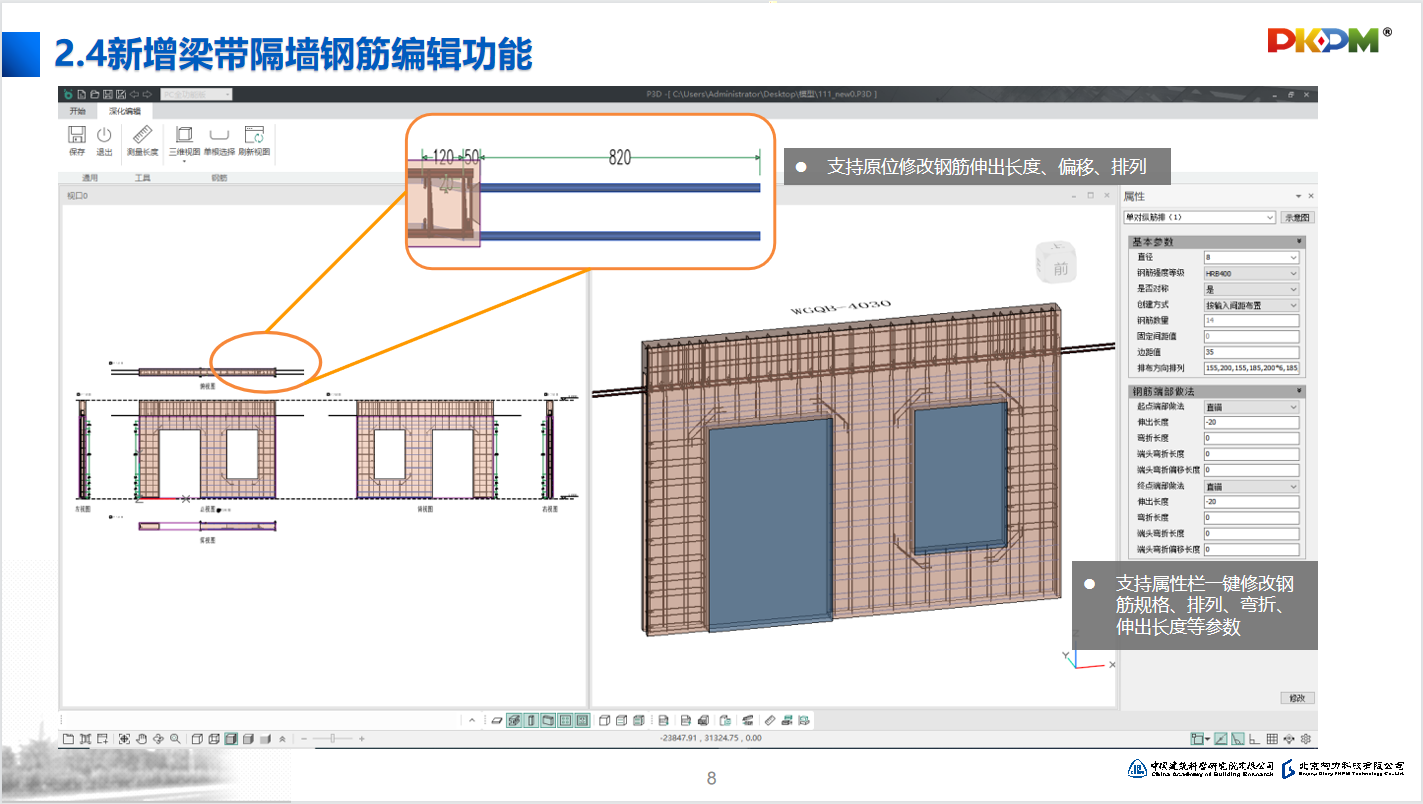The width and height of the screenshot is (1423, 804).
Task: Open the 创建方式 dropdown
Action: click(x=1251, y=305)
